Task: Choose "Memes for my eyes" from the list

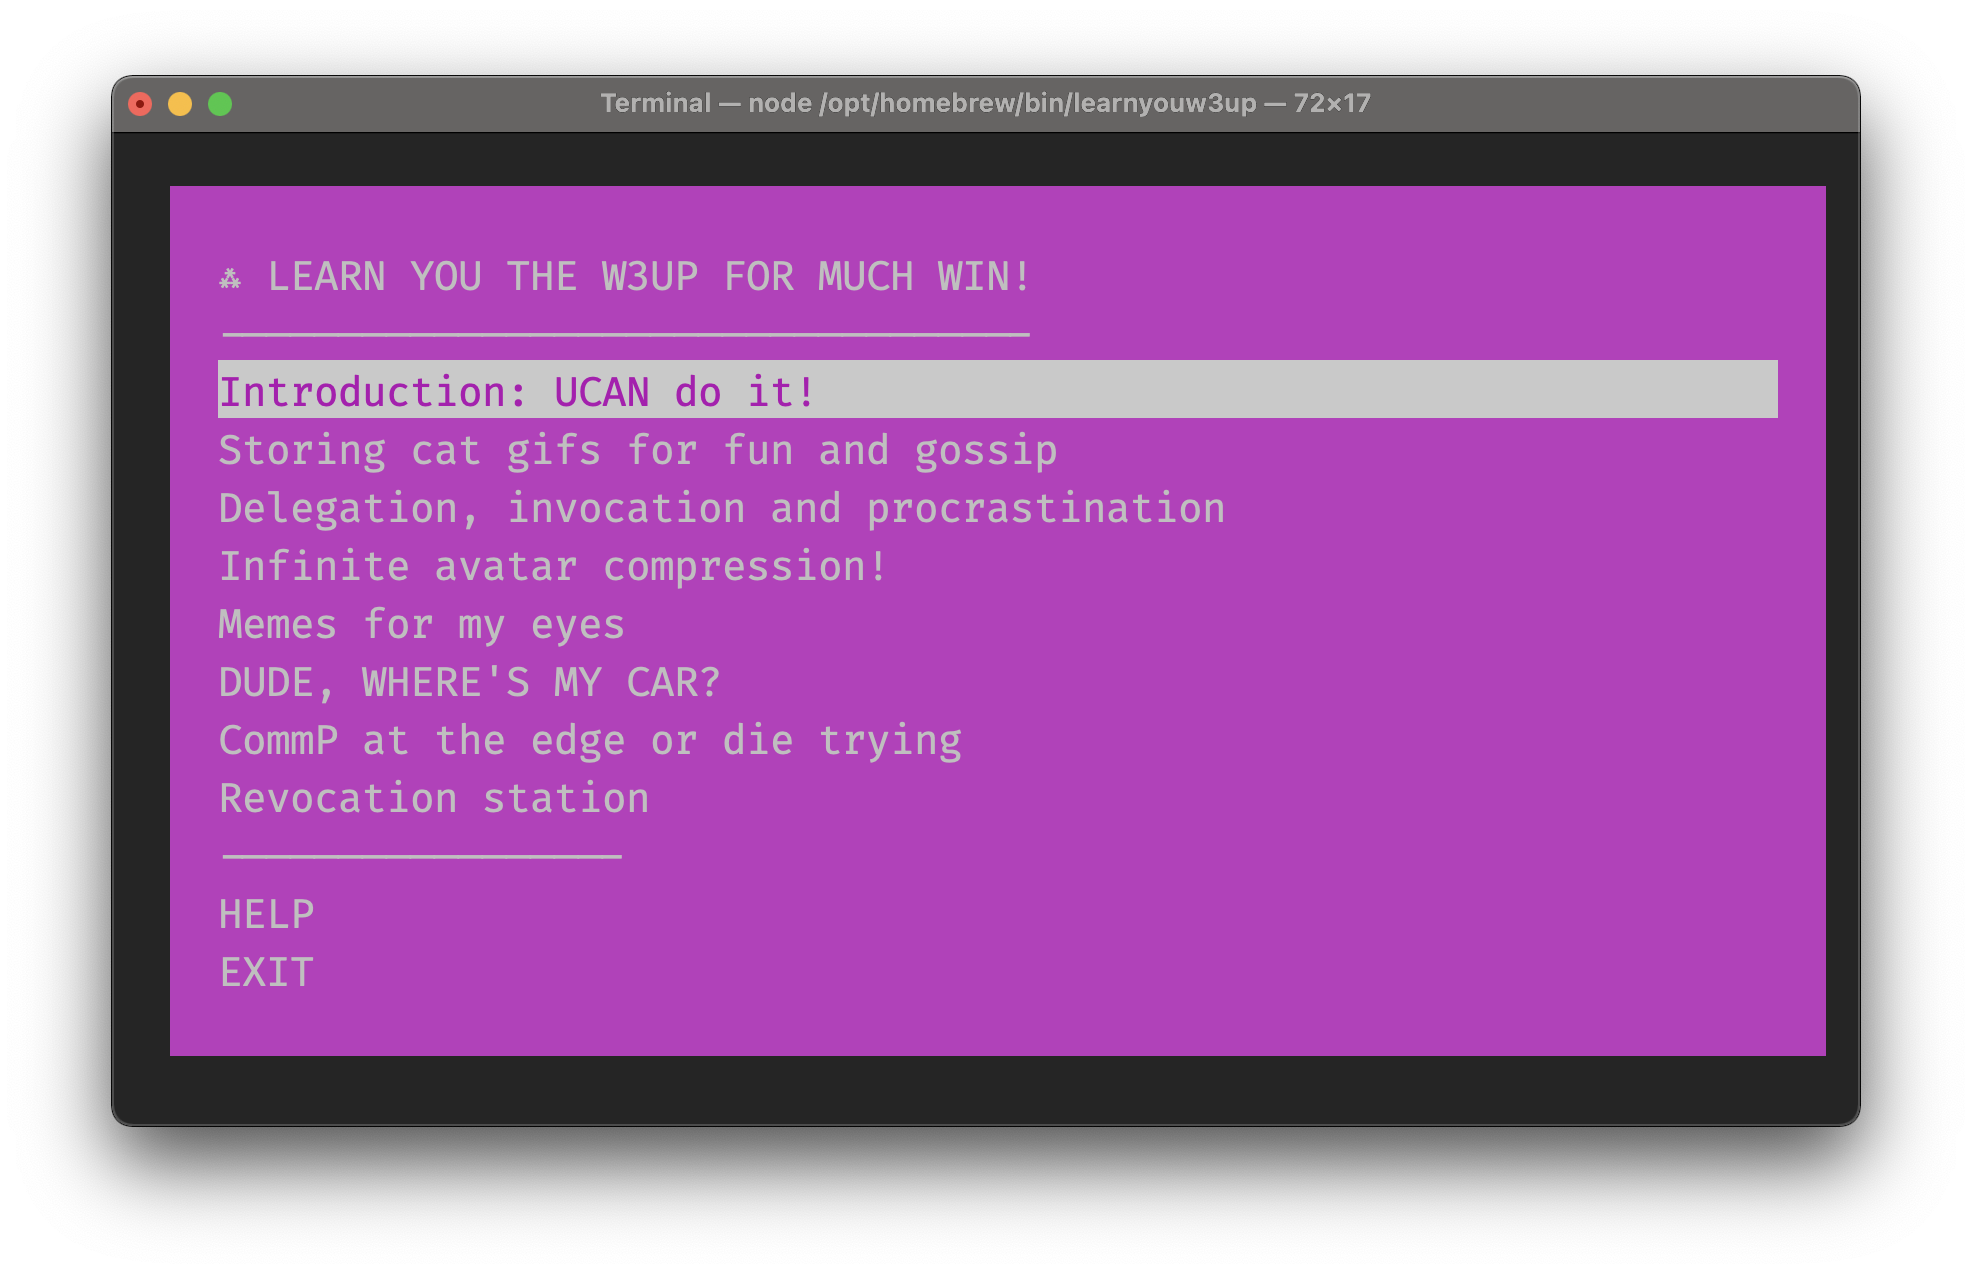Action: point(421,623)
